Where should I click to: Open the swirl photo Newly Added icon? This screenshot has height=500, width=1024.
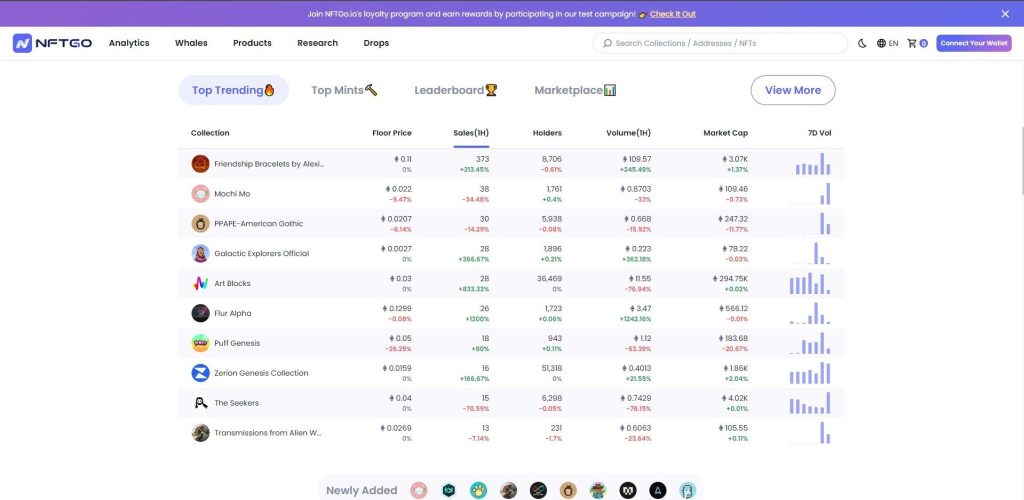(x=508, y=490)
